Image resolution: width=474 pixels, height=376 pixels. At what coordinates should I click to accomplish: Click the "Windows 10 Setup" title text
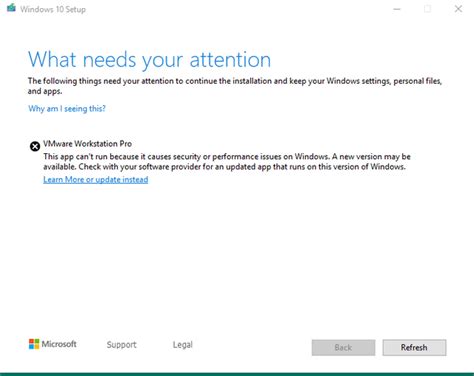pos(53,9)
